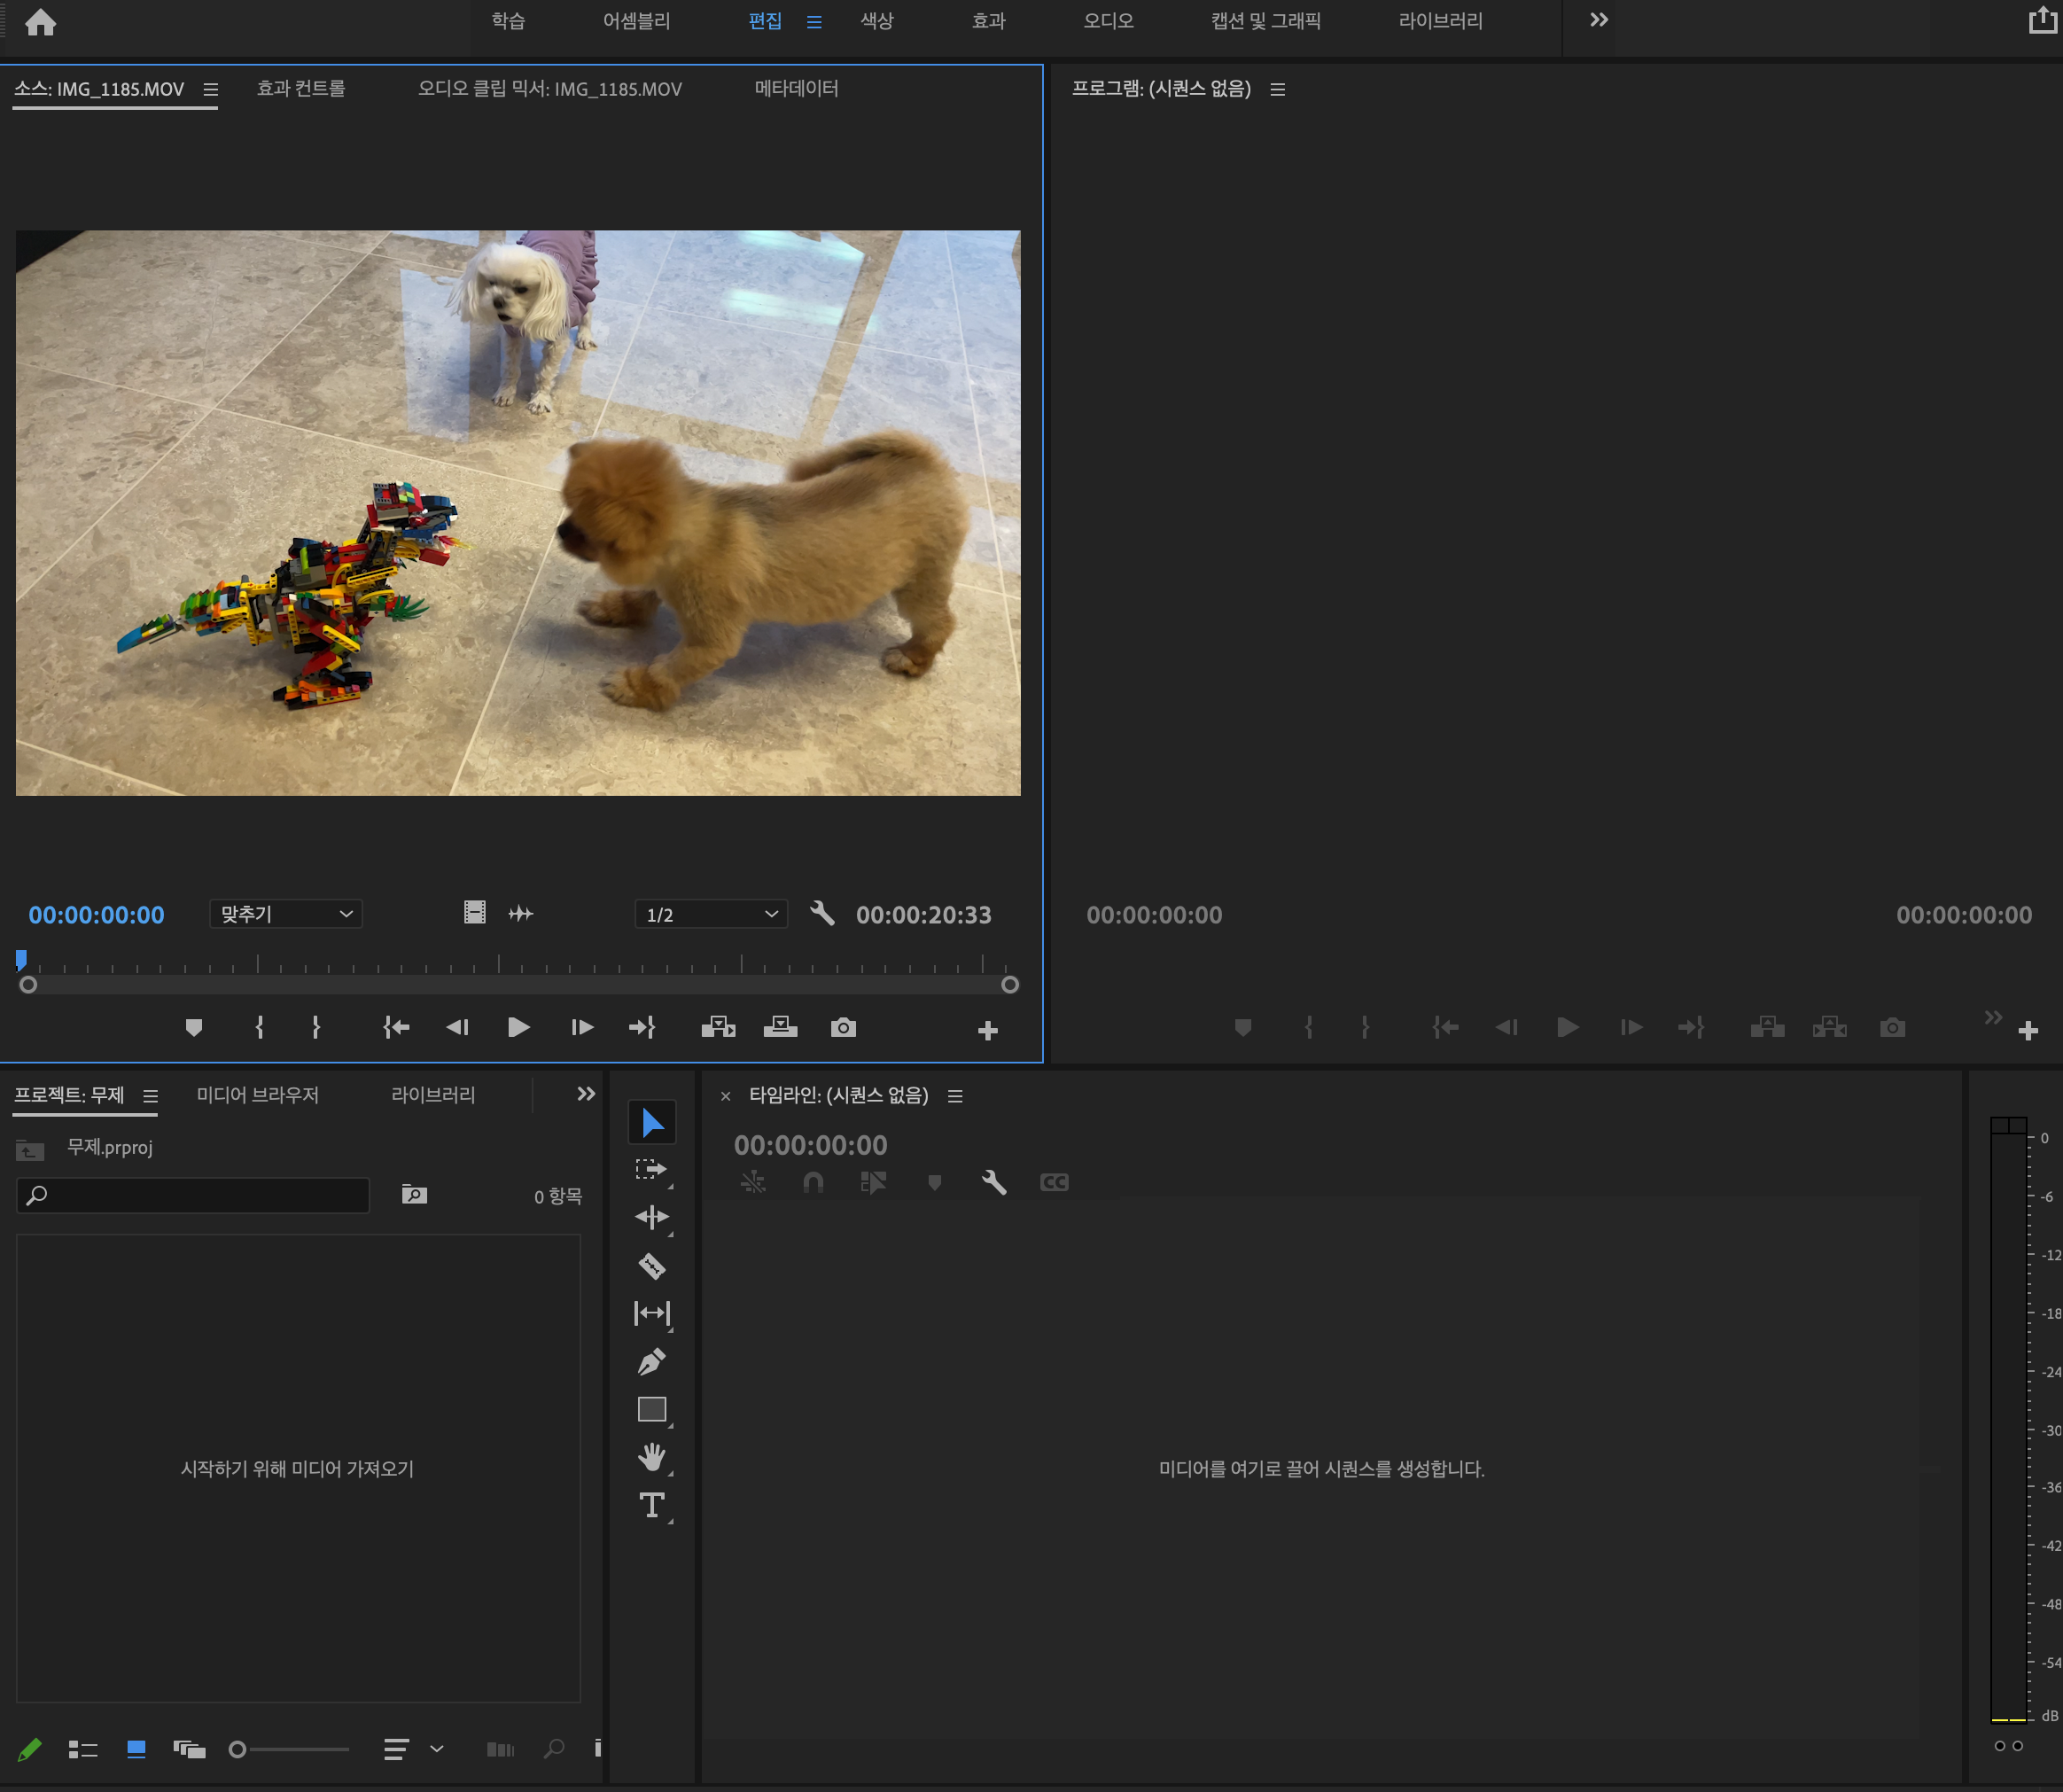
Task: Click the project search input field
Action: pos(200,1195)
